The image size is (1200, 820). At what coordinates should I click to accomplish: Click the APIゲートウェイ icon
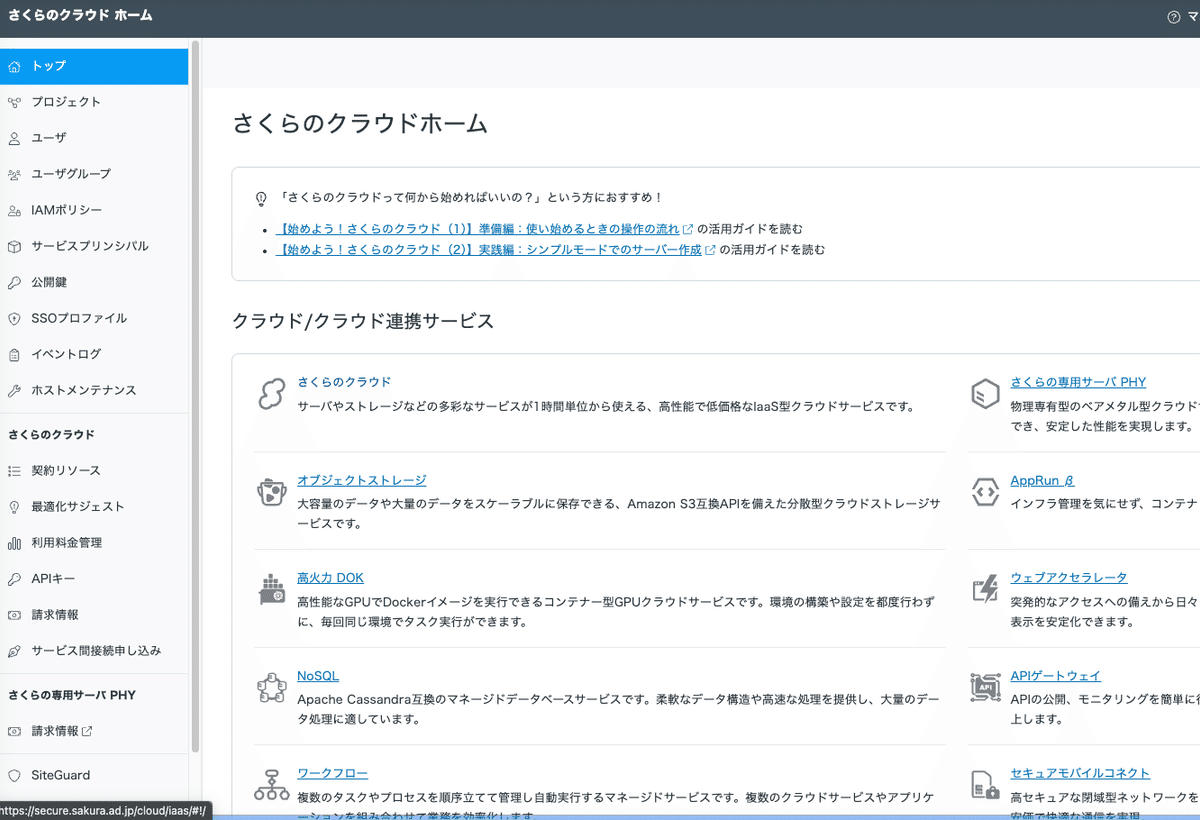click(986, 687)
